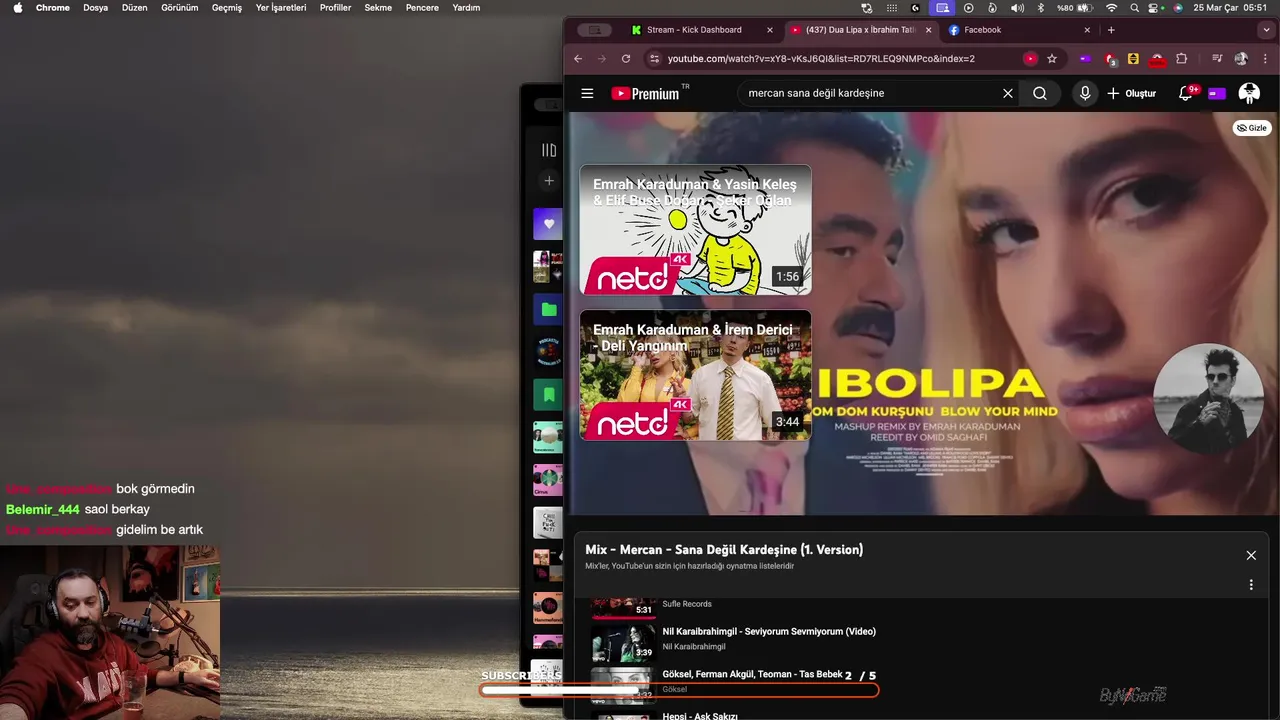View site information icon in address bar
The height and width of the screenshot is (720, 1280).
pos(654,59)
